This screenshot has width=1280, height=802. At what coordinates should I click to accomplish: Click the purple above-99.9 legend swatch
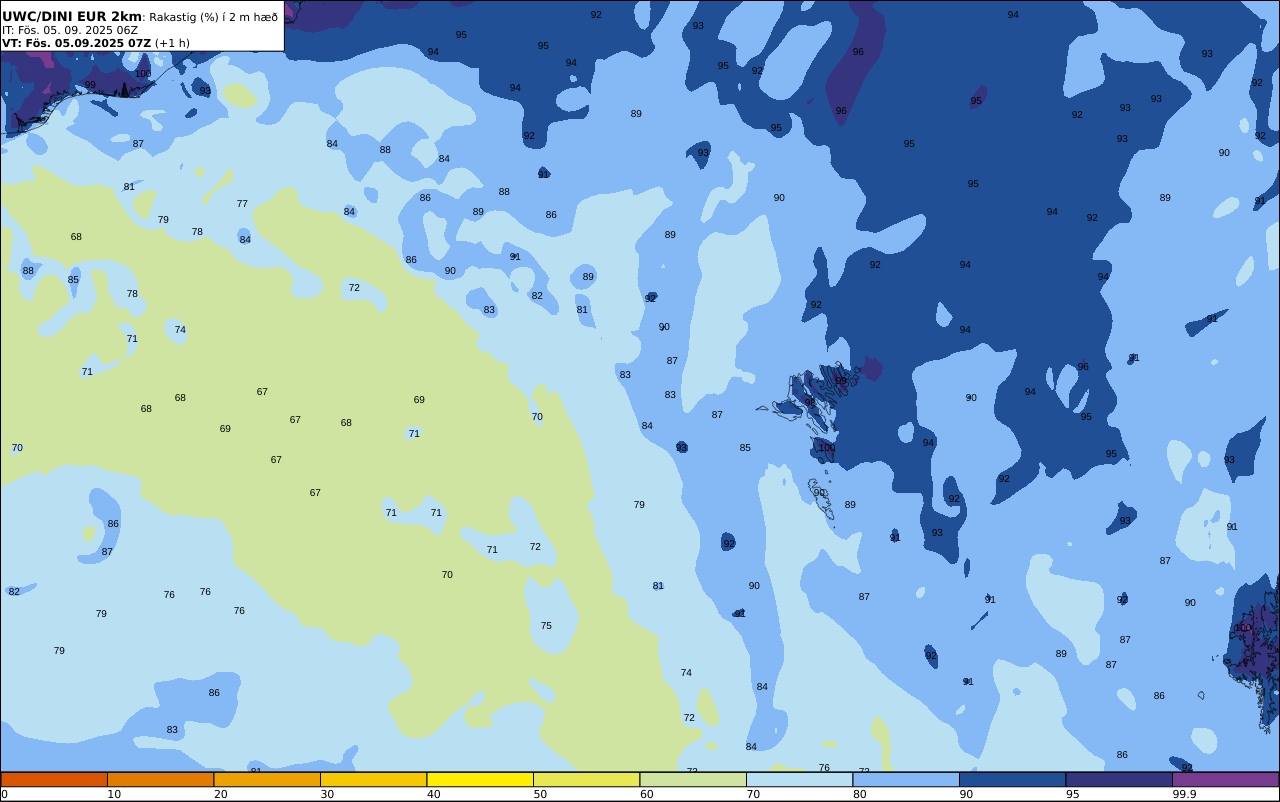click(1225, 779)
